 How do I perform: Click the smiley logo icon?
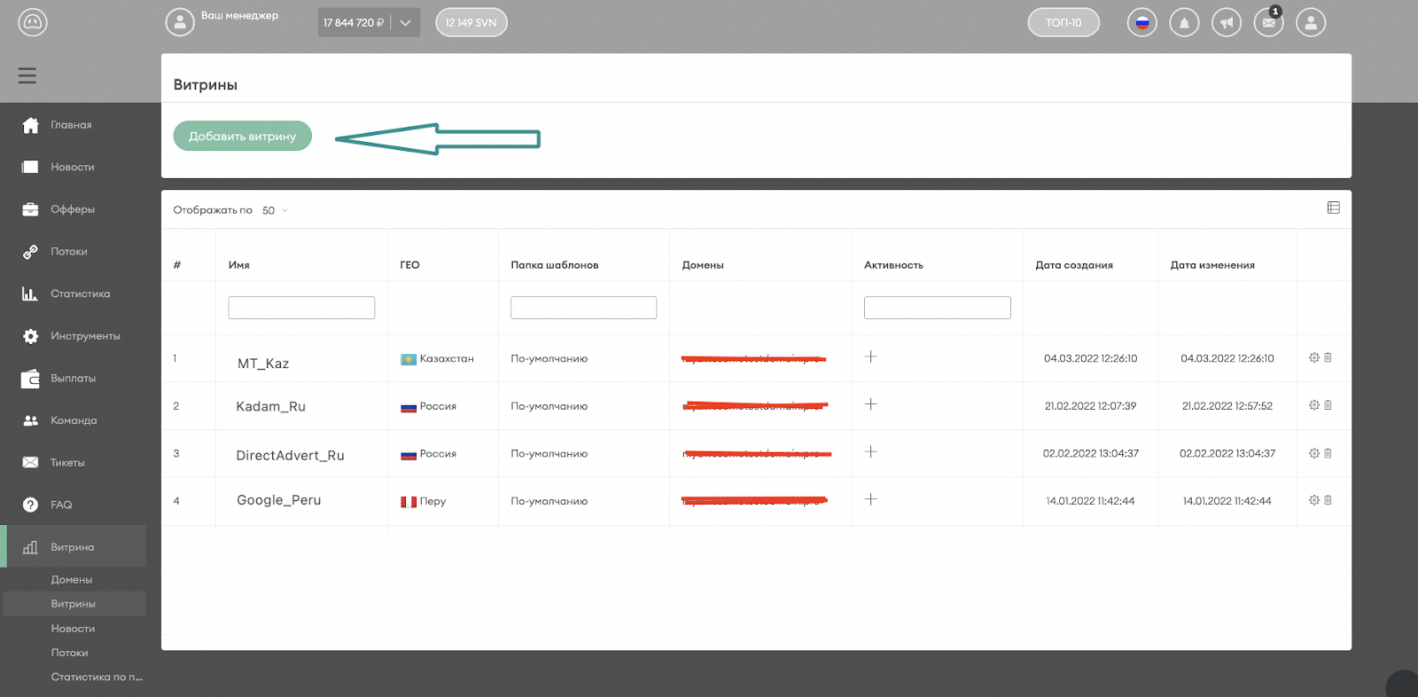(x=32, y=21)
